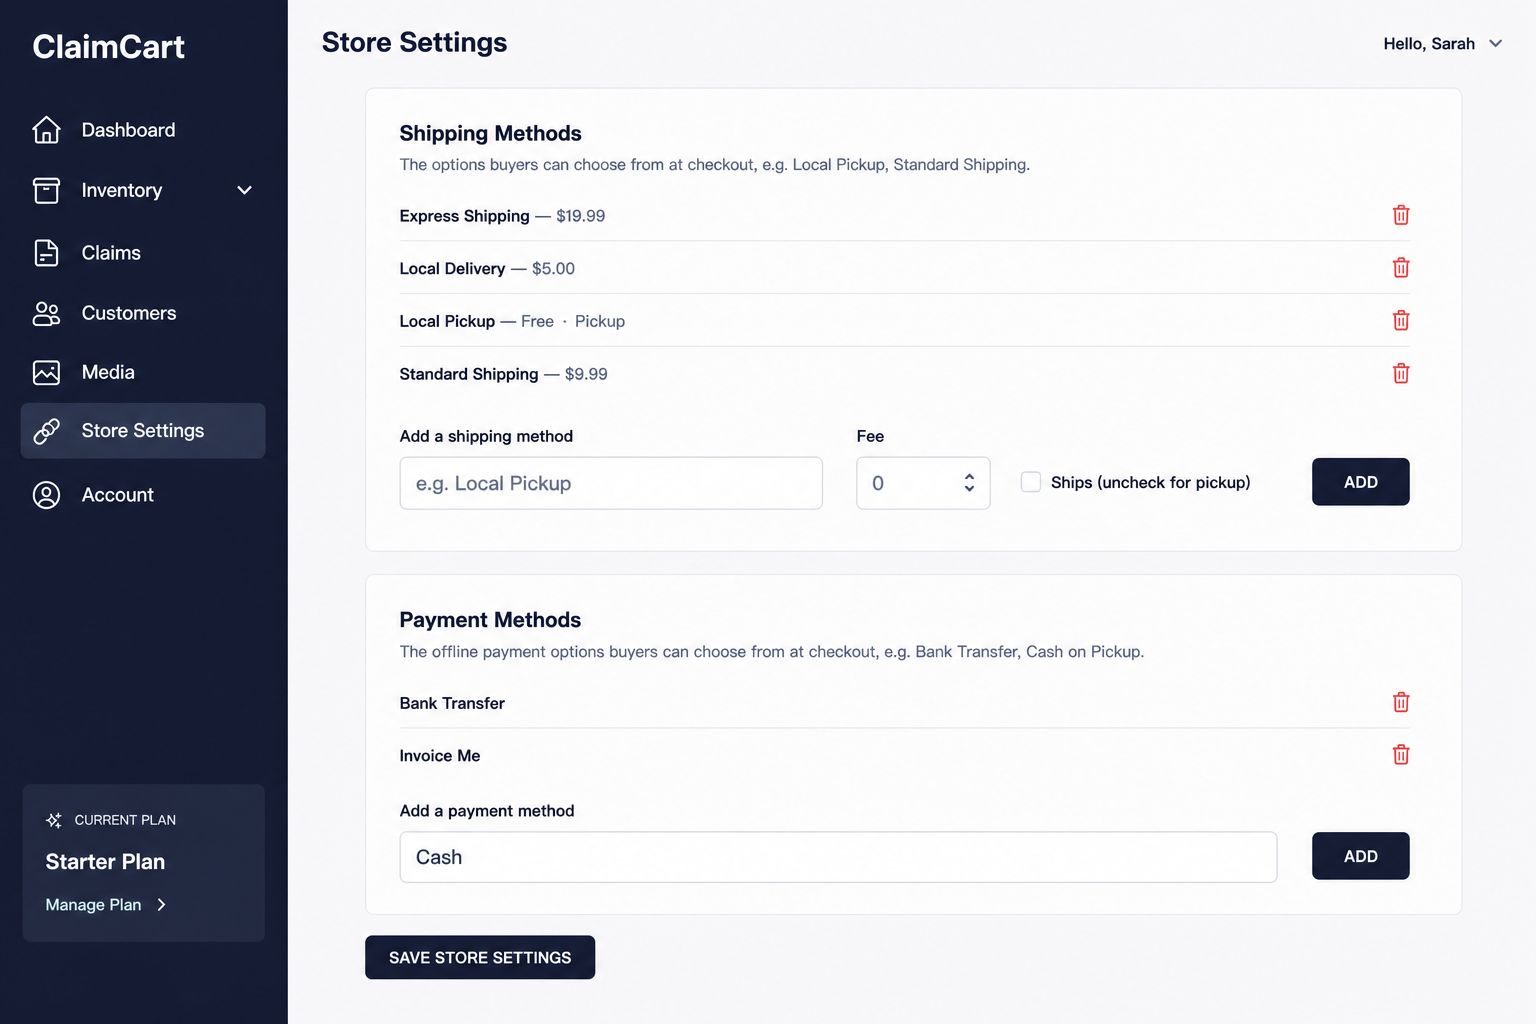Screen dimensions: 1536x1024
Task: Delete the Bank Transfer payment method
Action: pos(1401,702)
